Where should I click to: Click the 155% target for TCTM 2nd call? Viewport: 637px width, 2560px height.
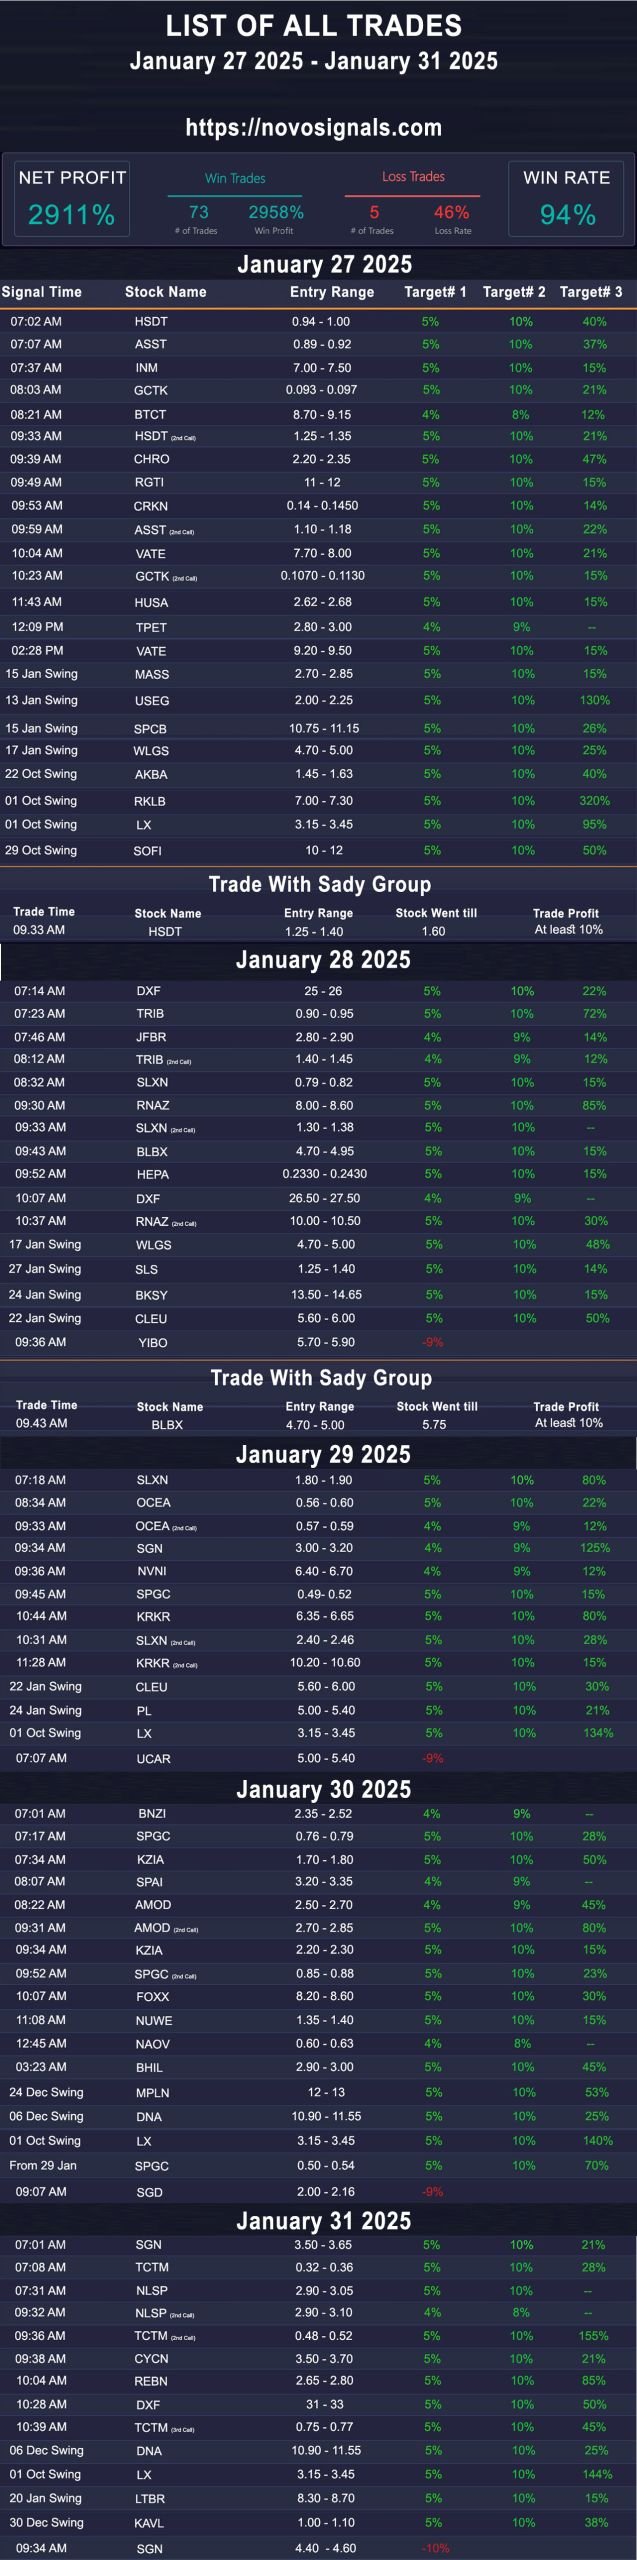tap(594, 2336)
